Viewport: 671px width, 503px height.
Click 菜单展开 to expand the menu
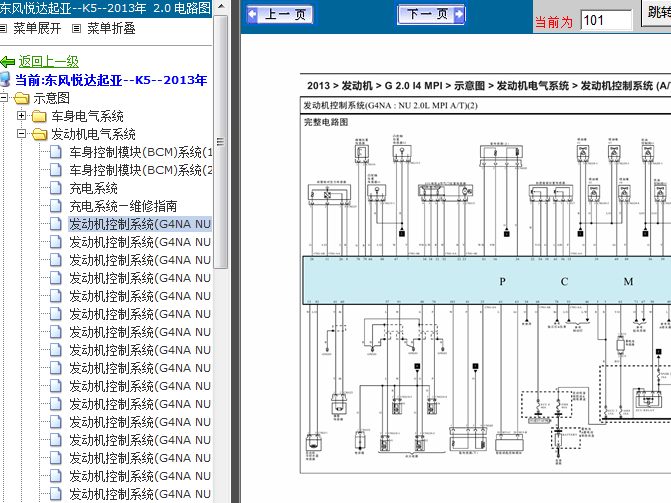click(37, 29)
